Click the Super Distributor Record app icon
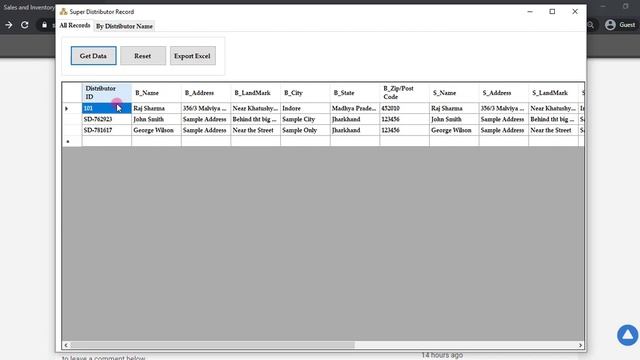 (x=63, y=11)
